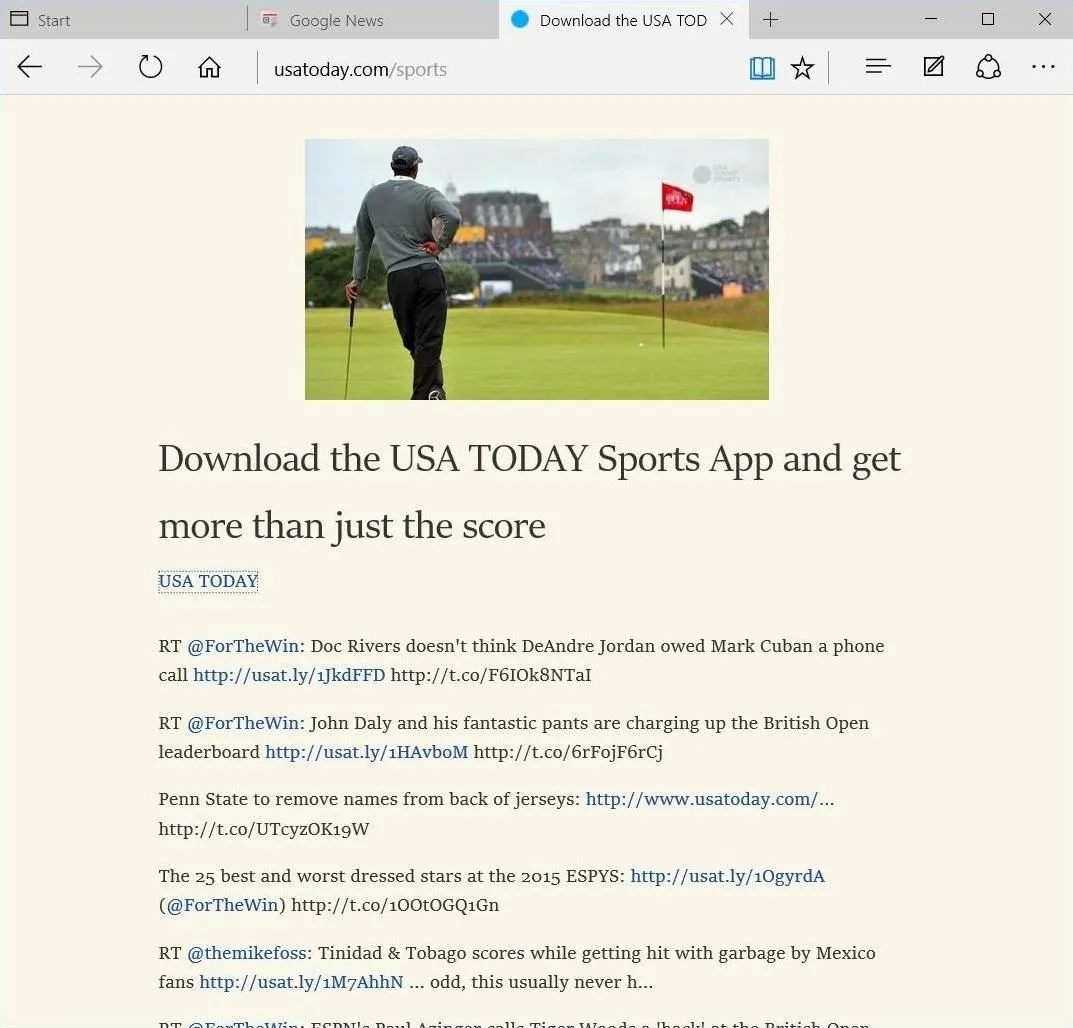This screenshot has width=1073, height=1028.
Task: Open link http://usat.ly/1JkdFFD
Action: pos(289,676)
